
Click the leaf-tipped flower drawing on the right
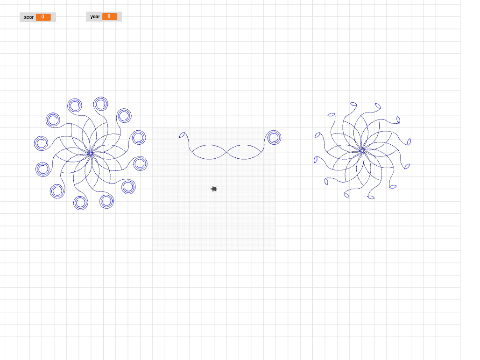click(362, 151)
